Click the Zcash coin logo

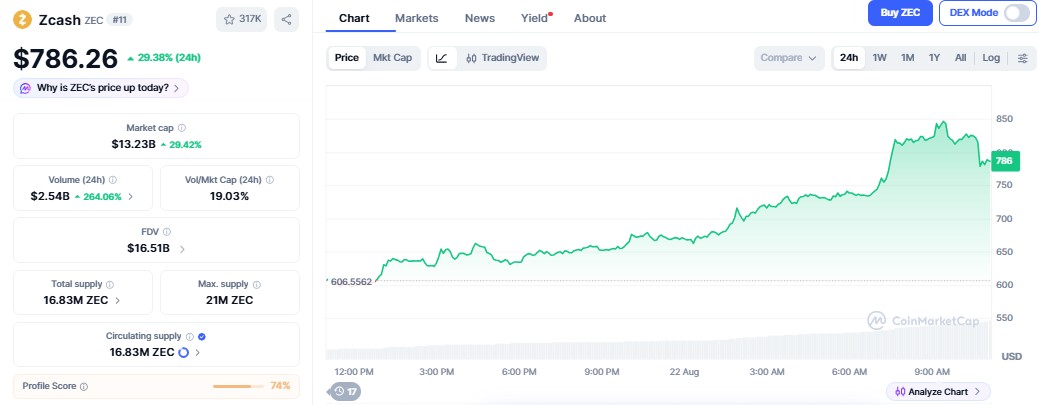click(23, 19)
